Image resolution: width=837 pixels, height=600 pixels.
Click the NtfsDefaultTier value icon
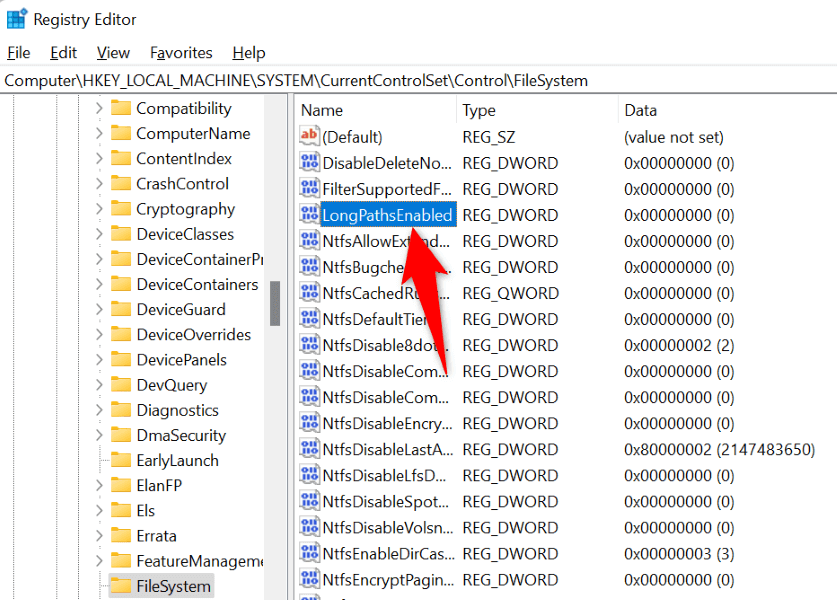(x=310, y=319)
